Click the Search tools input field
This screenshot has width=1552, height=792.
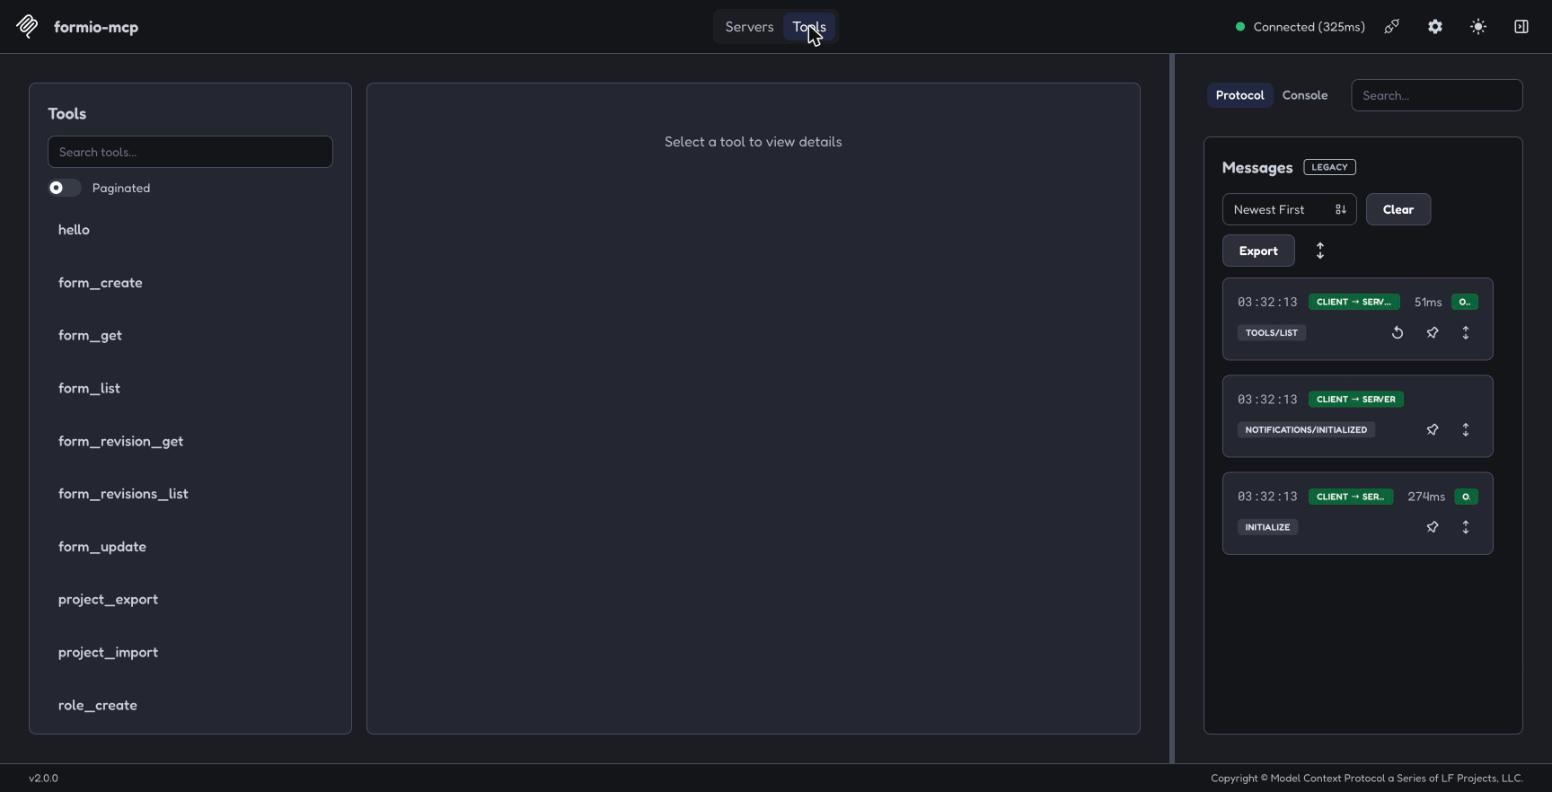click(190, 152)
